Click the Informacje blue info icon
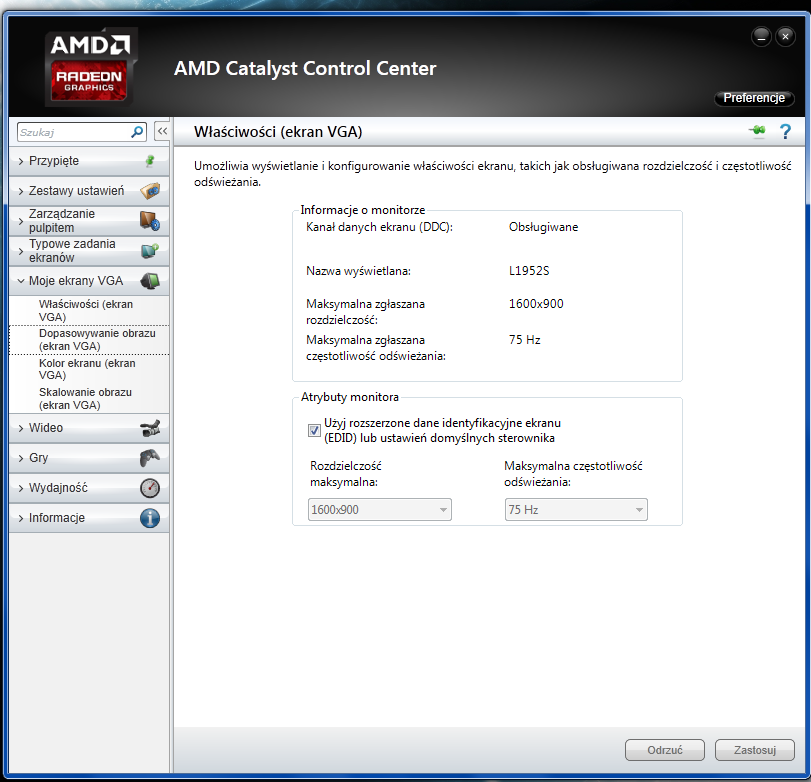Screen dimensions: 811x782 click(x=150, y=518)
